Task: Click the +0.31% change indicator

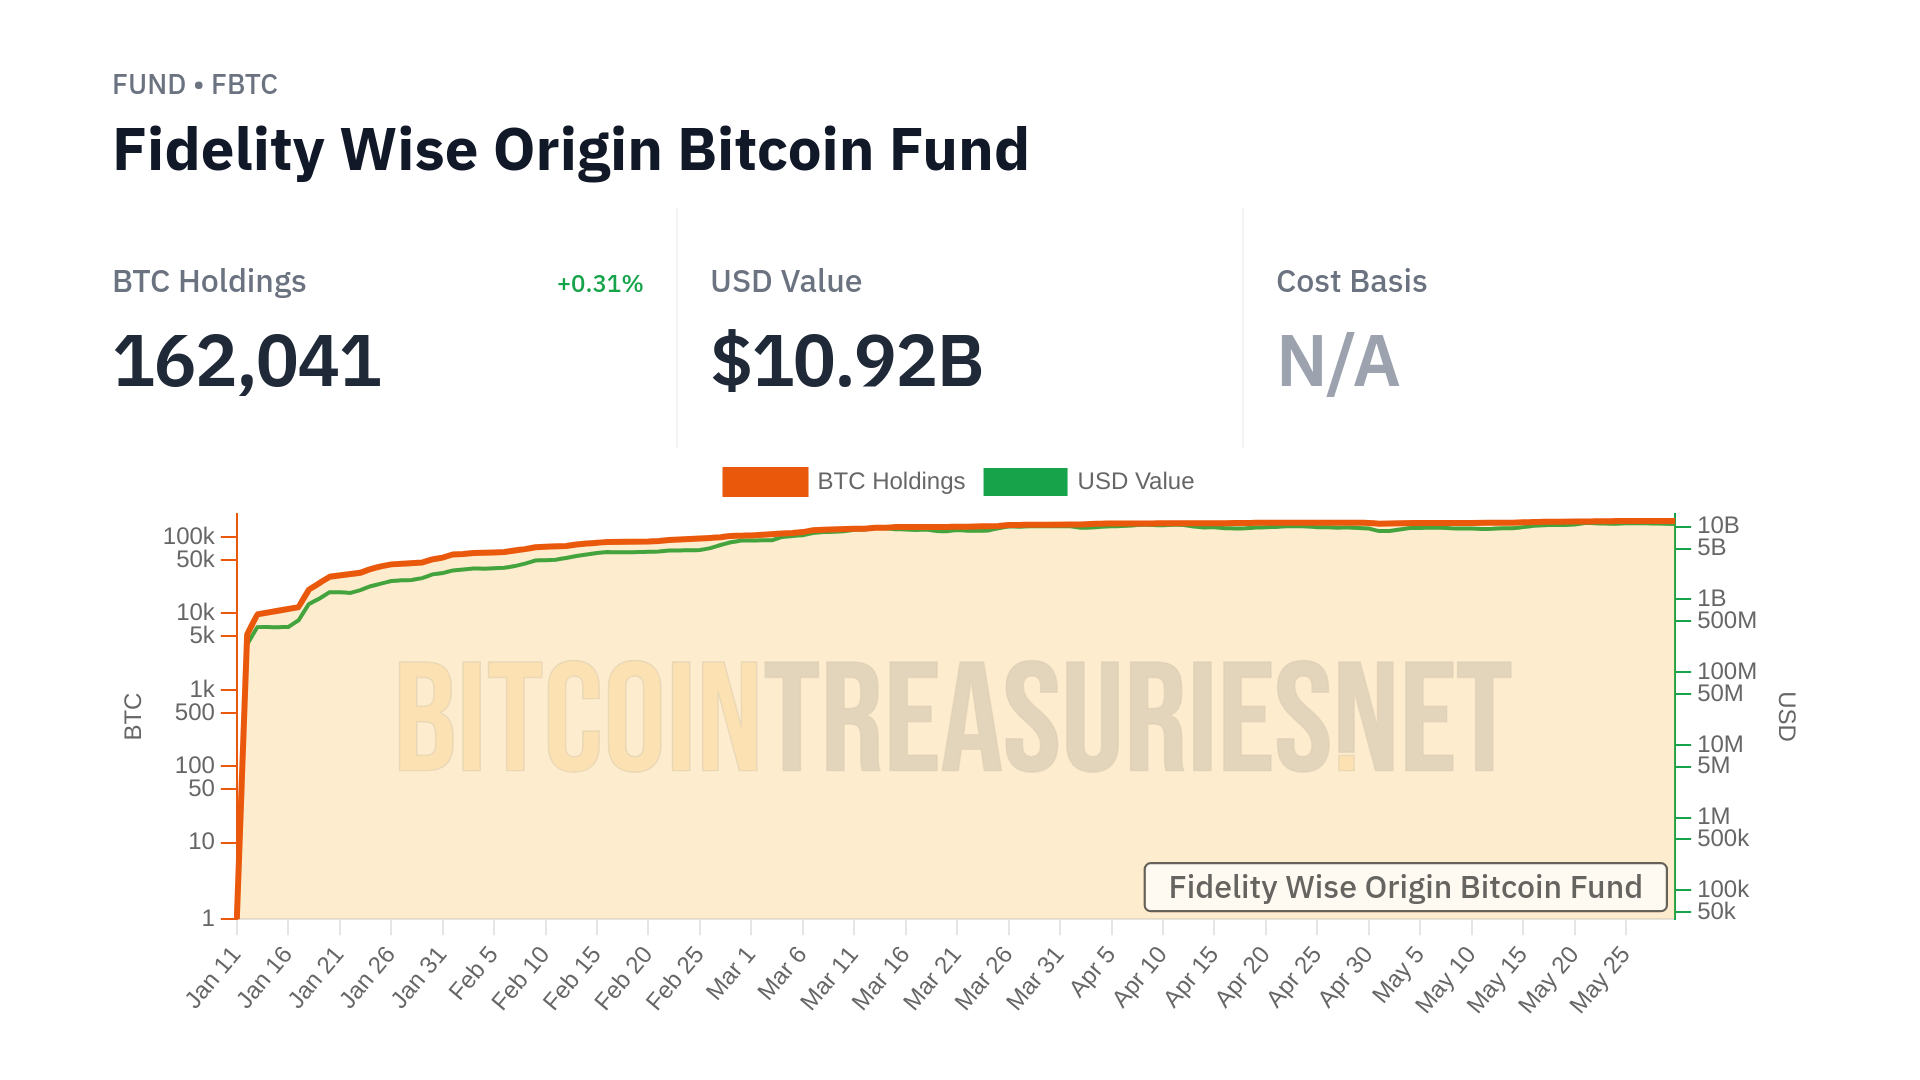Action: coord(600,284)
